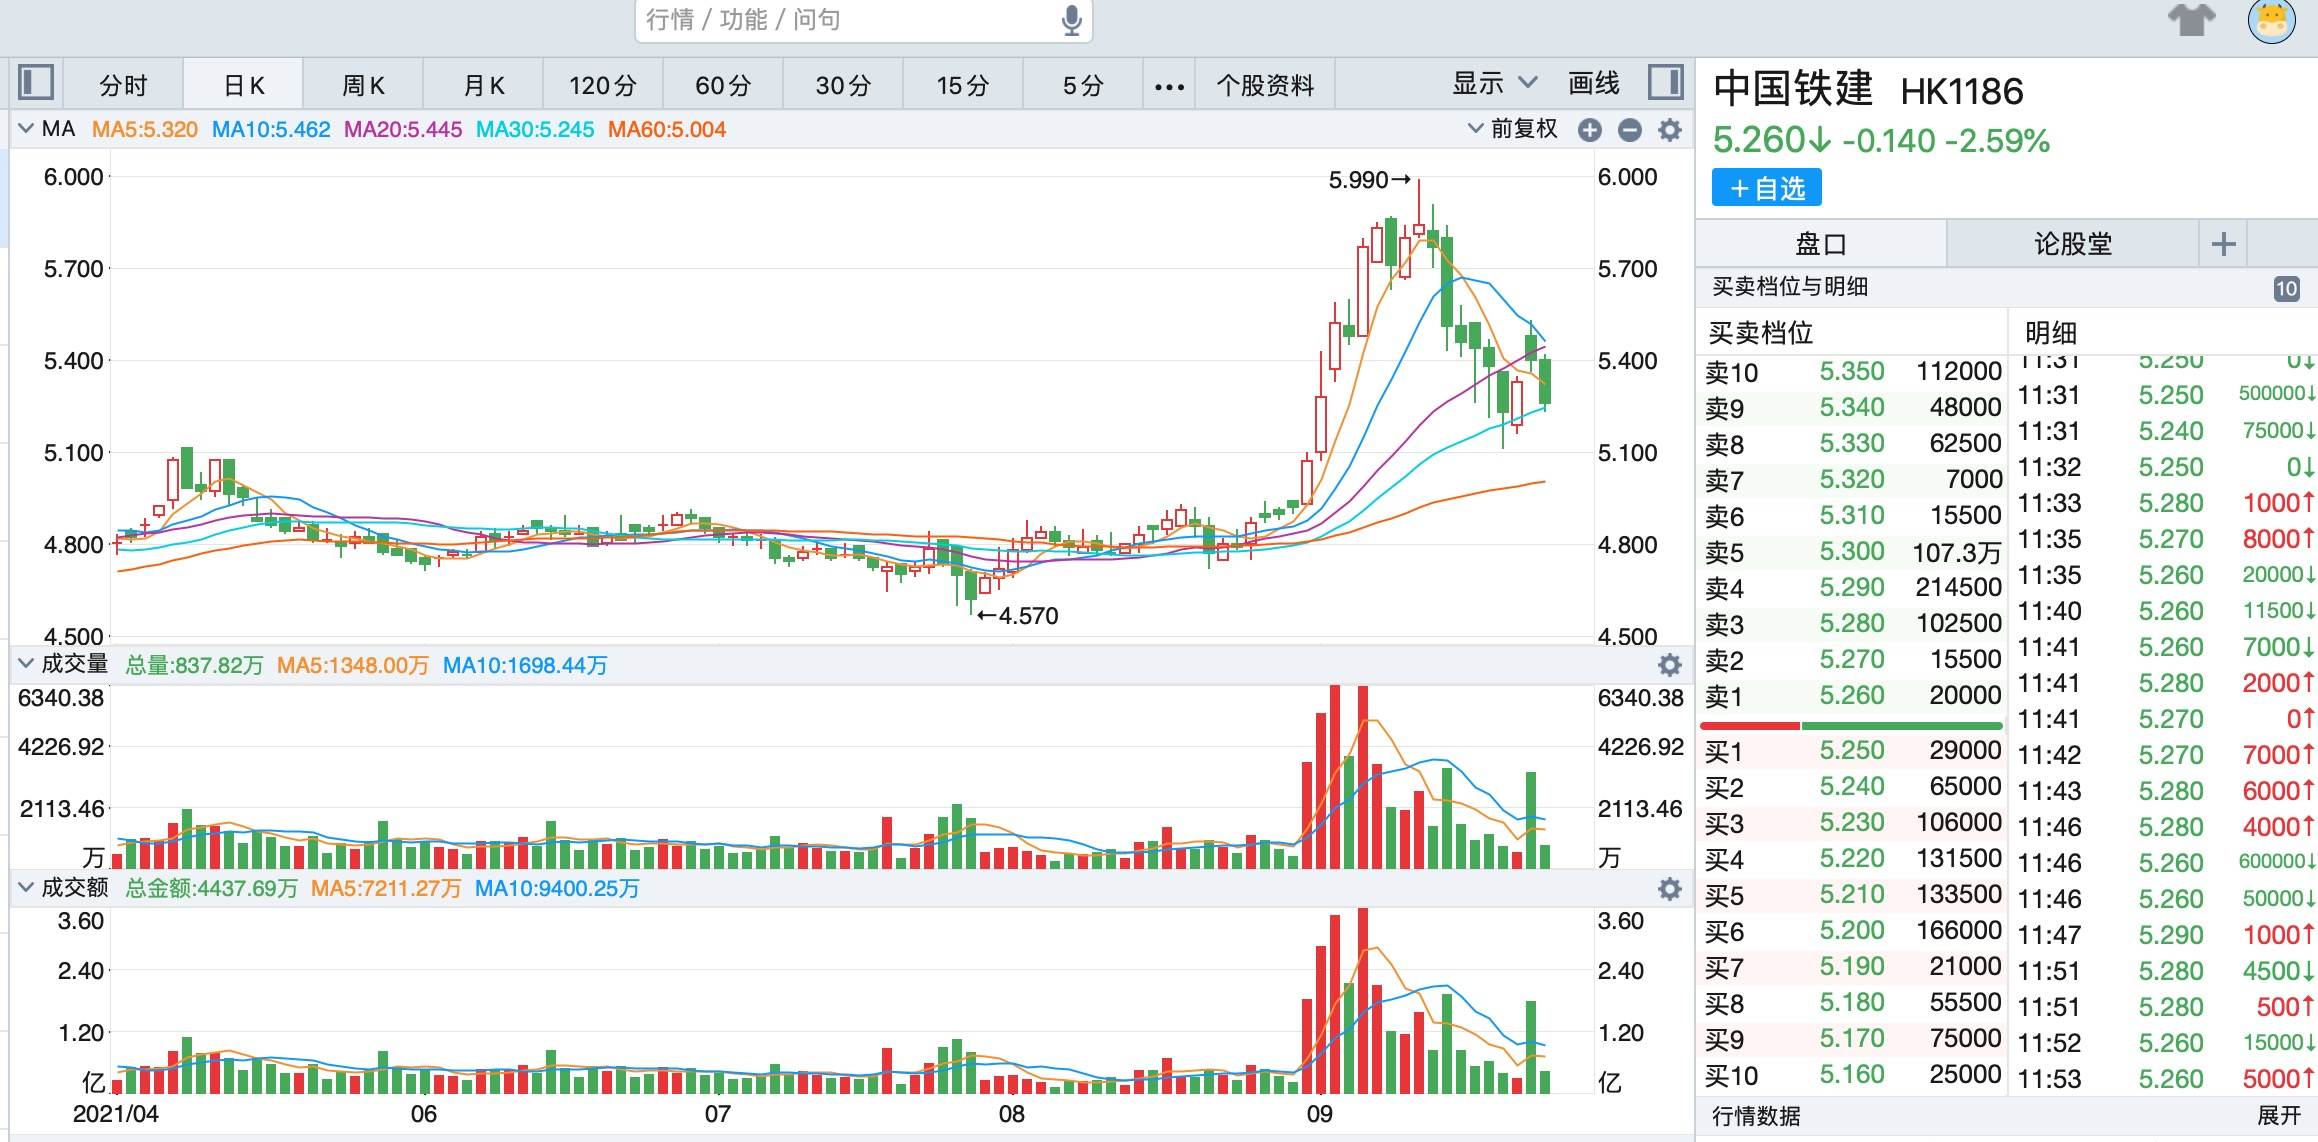Click the level 10 depth badge
The width and height of the screenshot is (2318, 1142).
[2286, 289]
